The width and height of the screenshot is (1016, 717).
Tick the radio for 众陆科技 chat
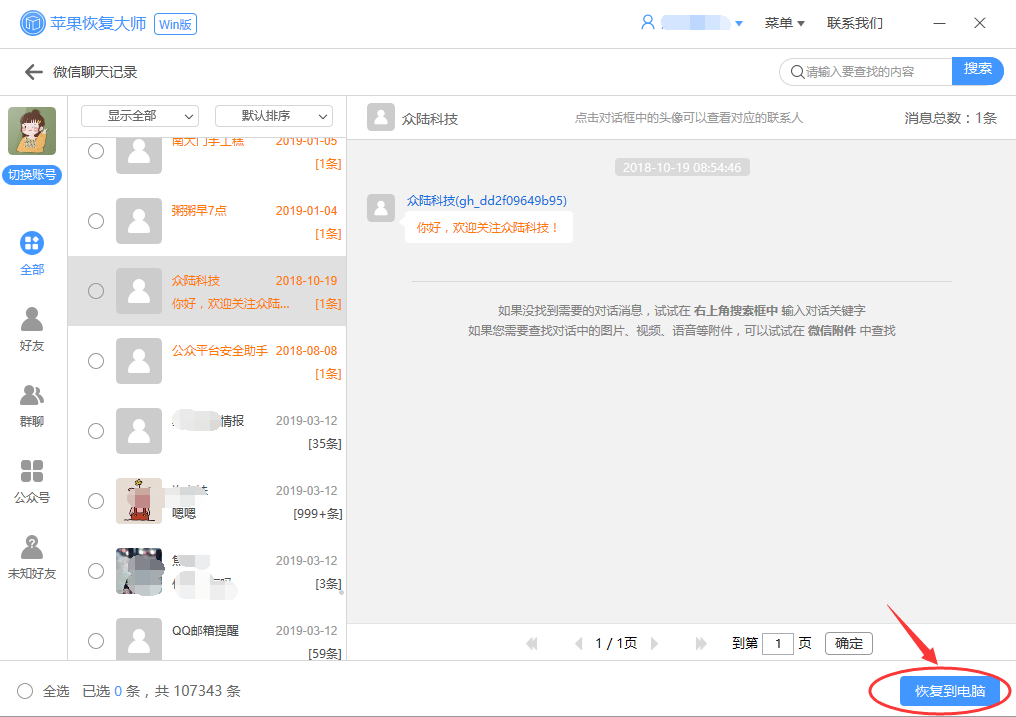(x=96, y=291)
